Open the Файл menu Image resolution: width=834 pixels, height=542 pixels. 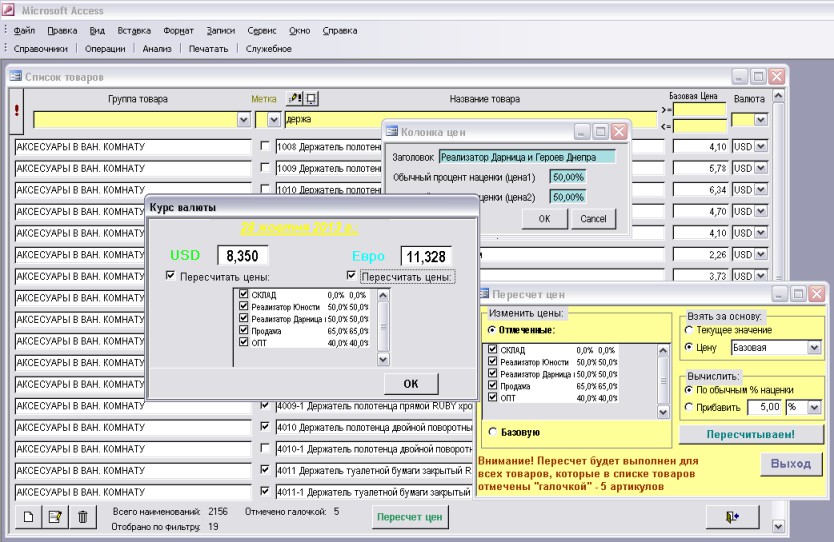[24, 30]
